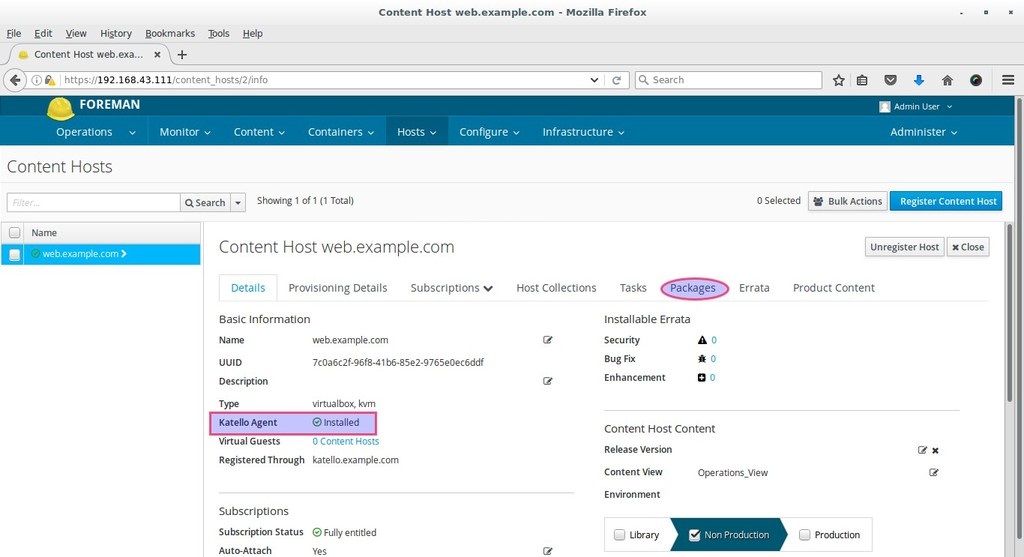Tick the web.example.com row checkbox

coord(14,254)
